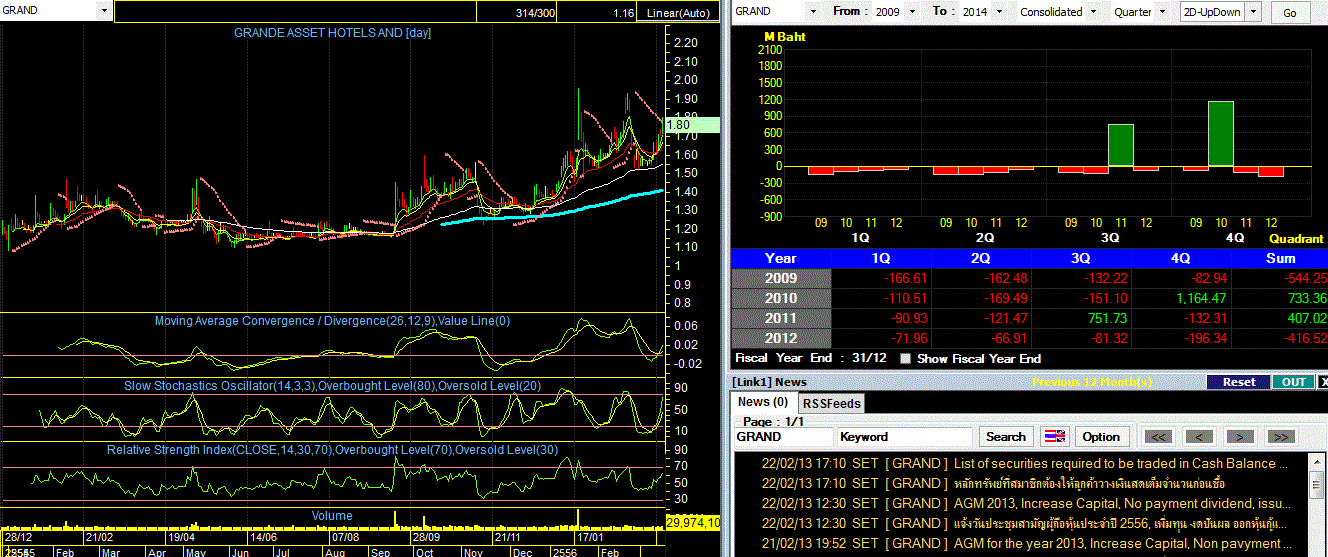The width and height of the screenshot is (1328, 557).
Task: Click the Sum column header
Action: [1280, 258]
